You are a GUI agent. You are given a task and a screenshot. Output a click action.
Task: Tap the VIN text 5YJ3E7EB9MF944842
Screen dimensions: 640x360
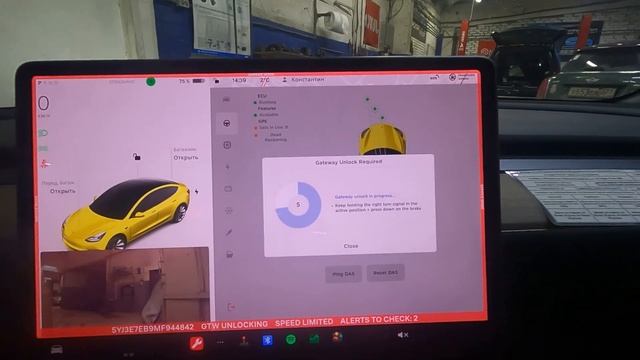coord(153,328)
